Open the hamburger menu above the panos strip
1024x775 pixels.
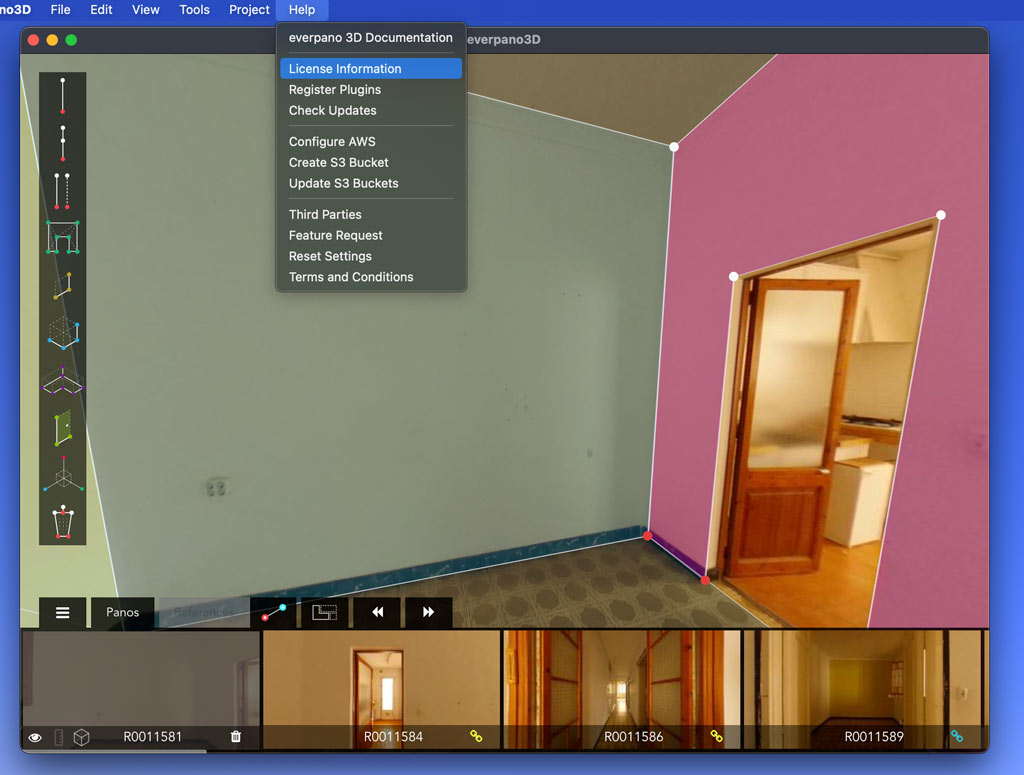pyautogui.click(x=63, y=612)
